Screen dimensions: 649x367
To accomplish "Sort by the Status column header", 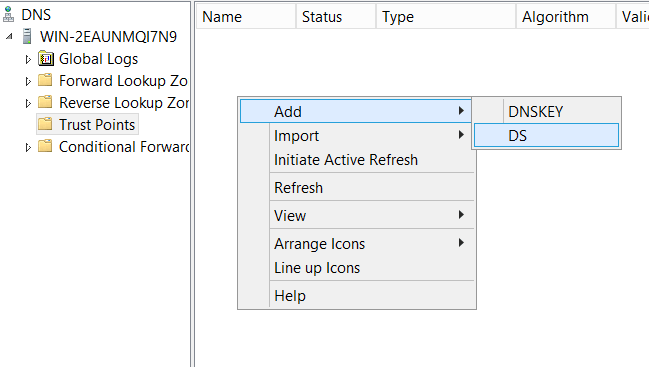I will 336,17.
